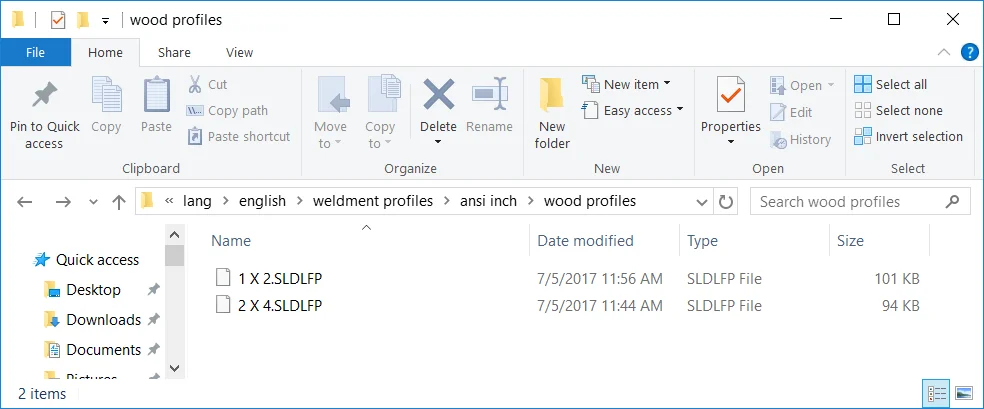The width and height of the screenshot is (984, 409).
Task: Click New folder icon in title bar toolbar
Action: click(x=83, y=20)
